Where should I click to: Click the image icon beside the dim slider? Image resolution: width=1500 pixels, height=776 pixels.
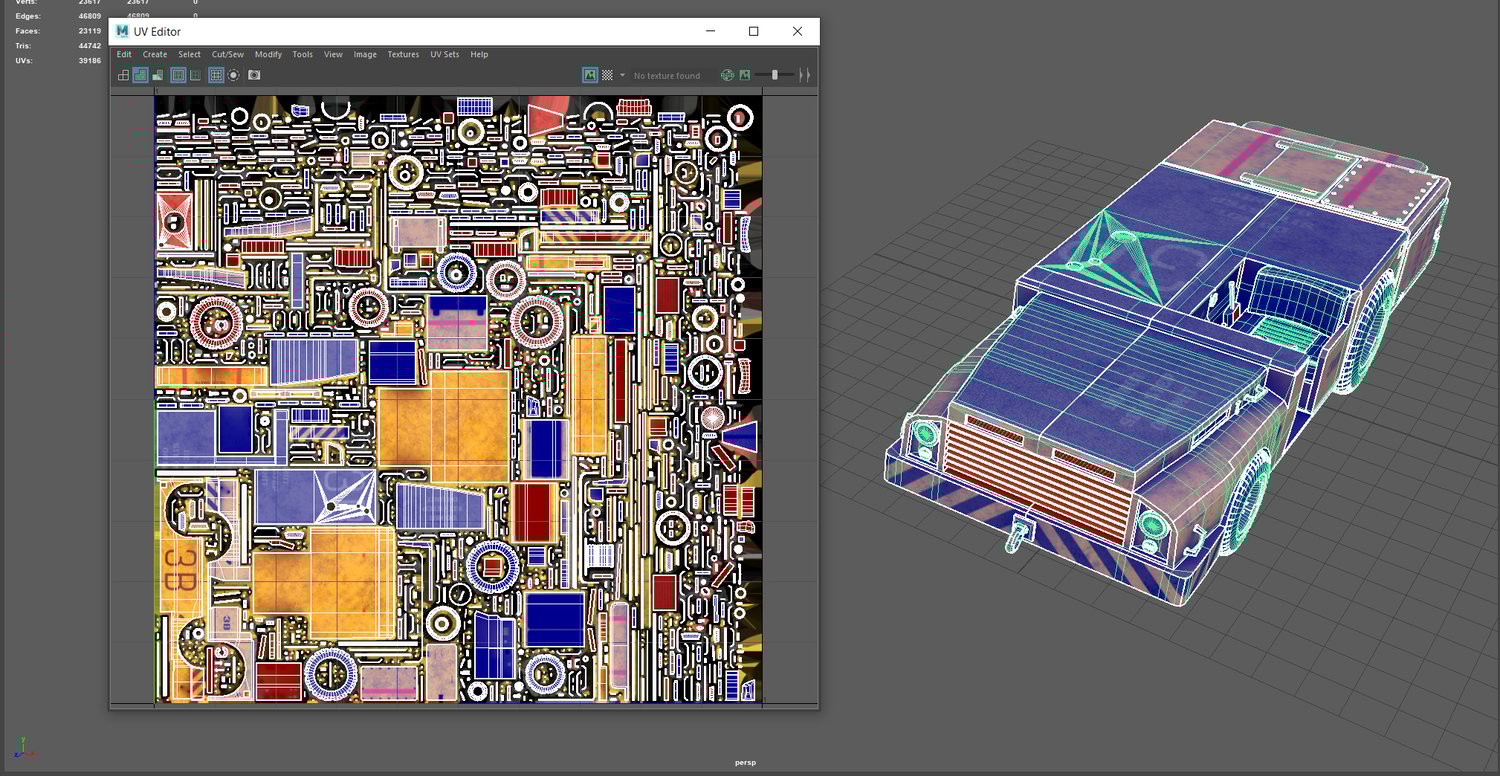click(745, 75)
